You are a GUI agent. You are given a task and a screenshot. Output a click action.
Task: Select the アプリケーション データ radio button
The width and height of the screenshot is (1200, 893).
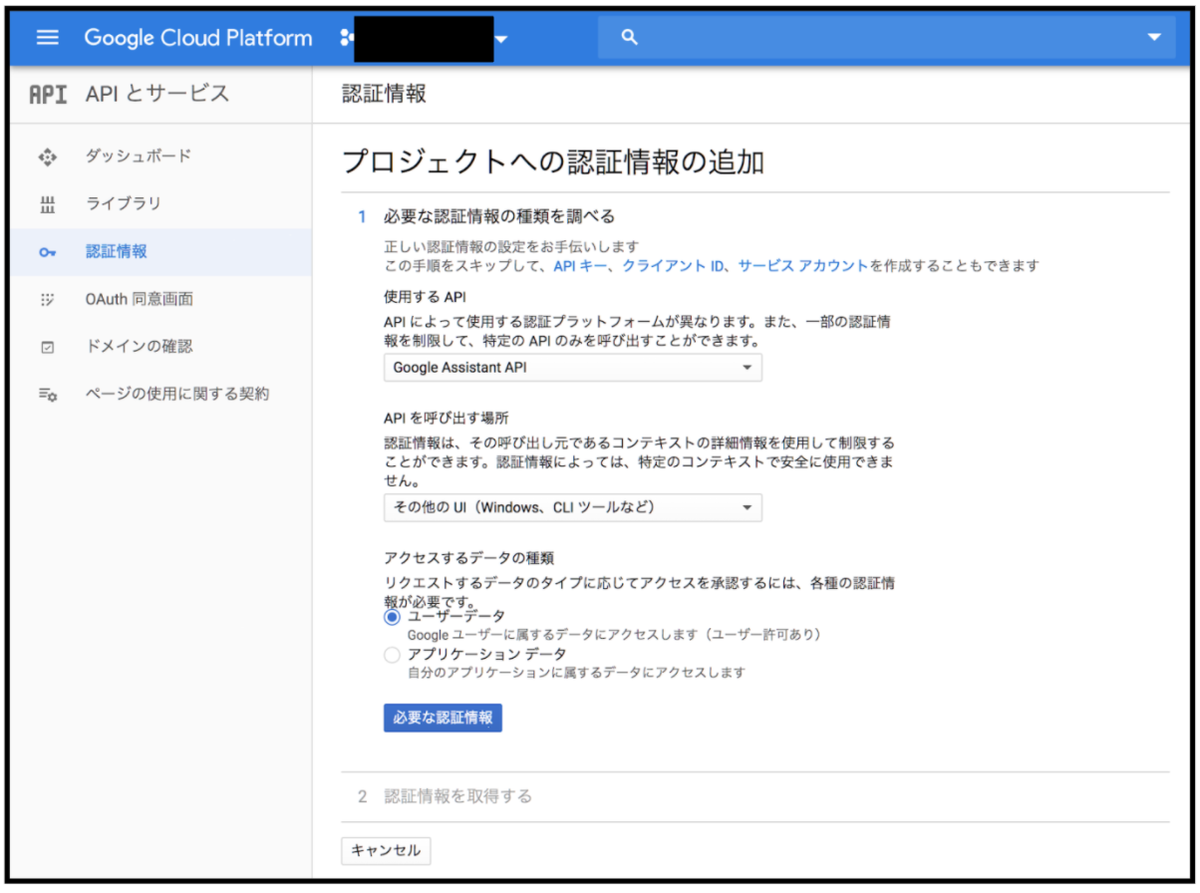392,655
